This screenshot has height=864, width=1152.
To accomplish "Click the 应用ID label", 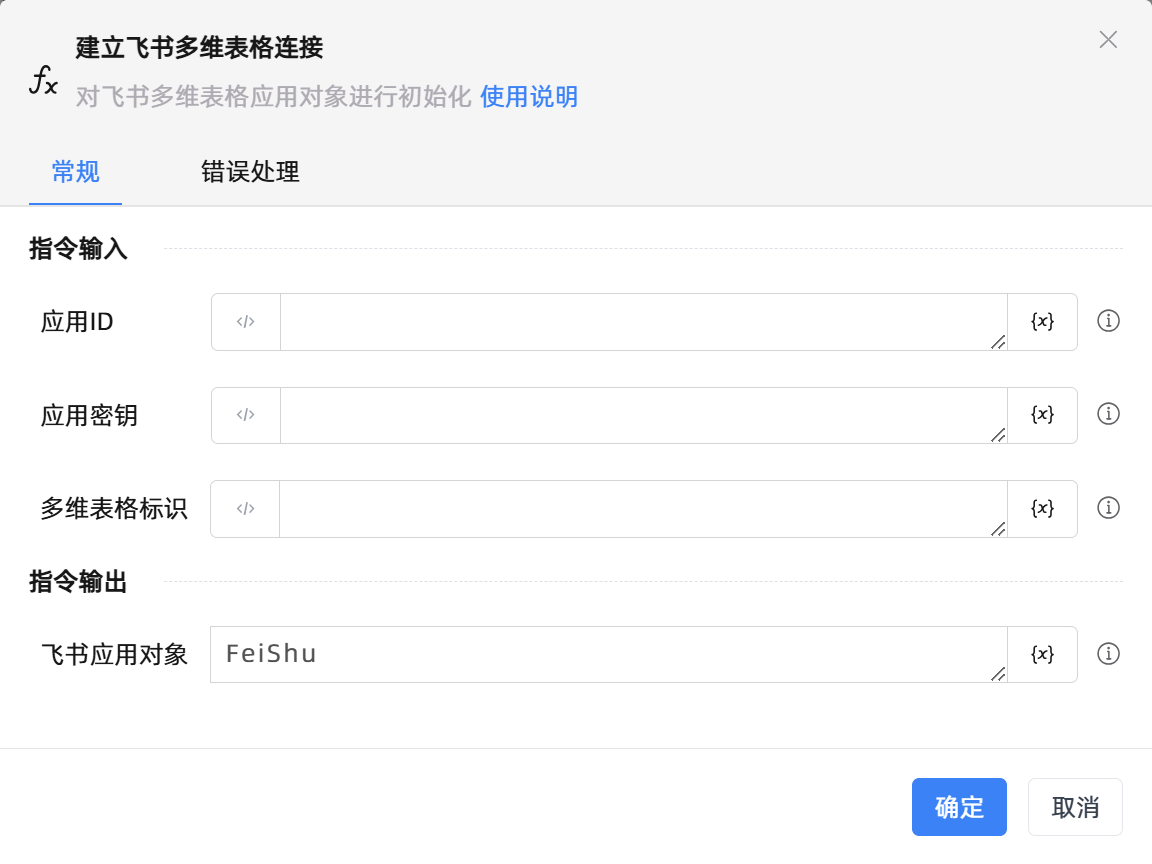I will [x=77, y=322].
